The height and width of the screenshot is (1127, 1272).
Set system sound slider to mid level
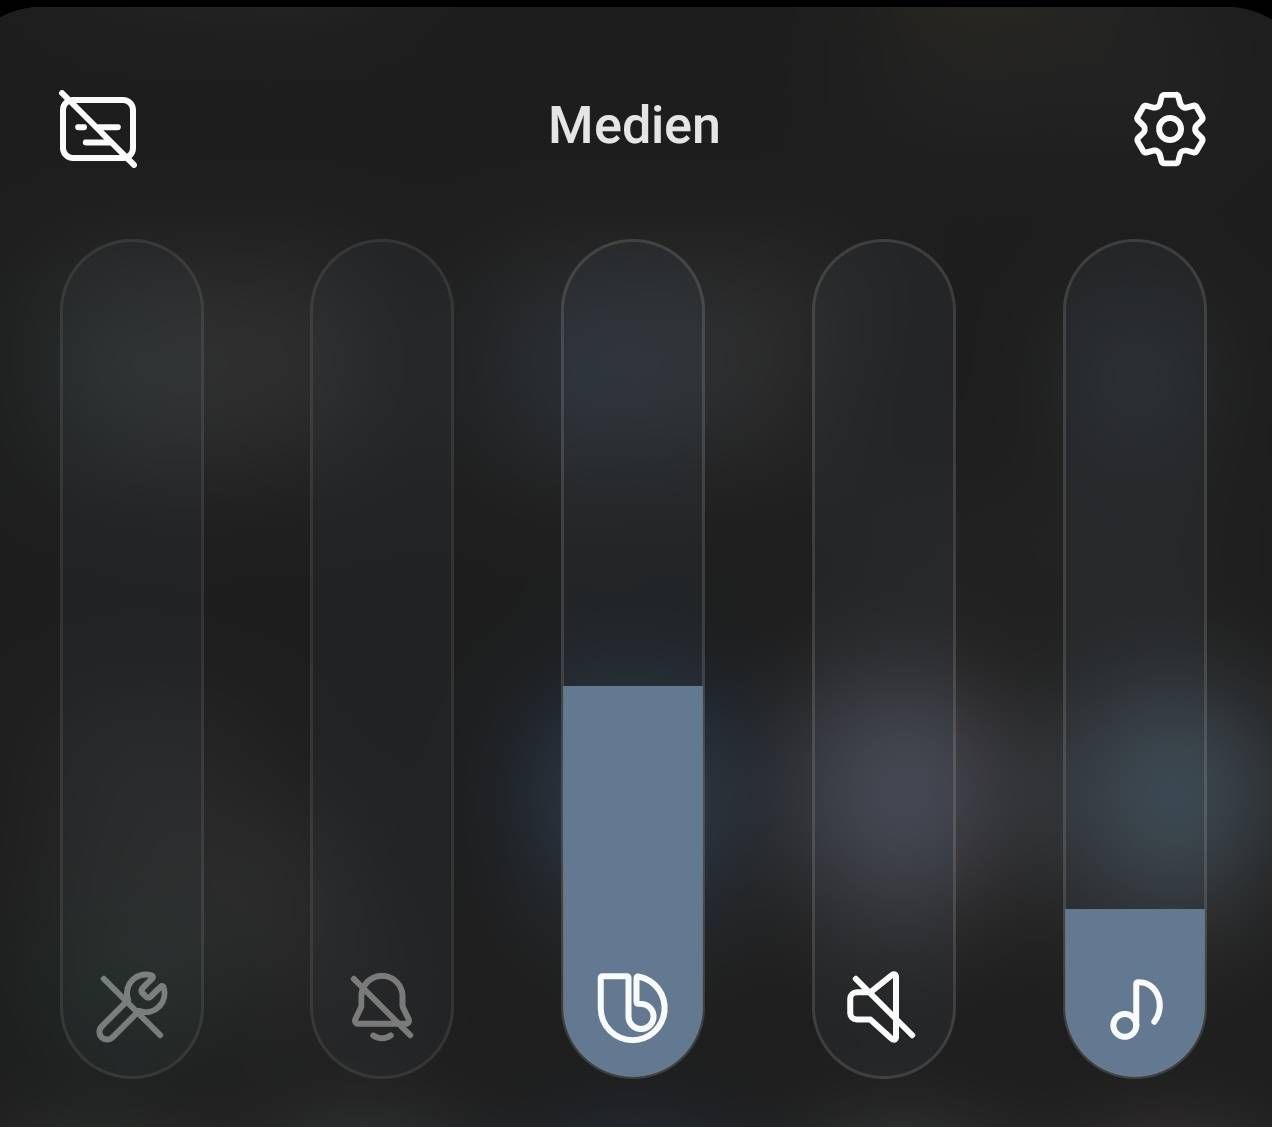pos(132,659)
